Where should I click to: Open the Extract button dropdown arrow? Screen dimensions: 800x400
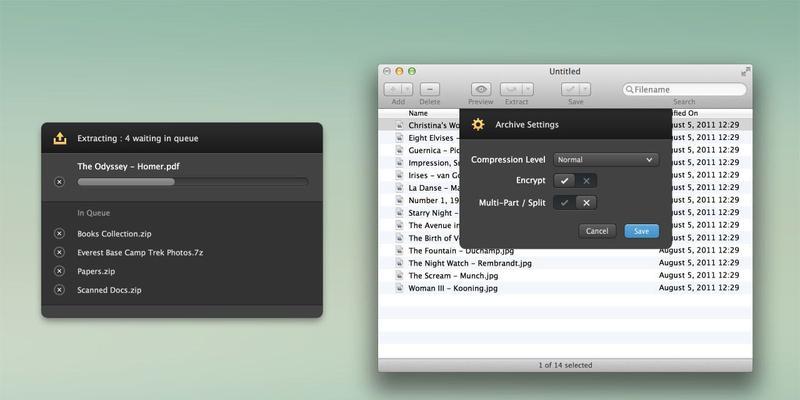(x=527, y=89)
